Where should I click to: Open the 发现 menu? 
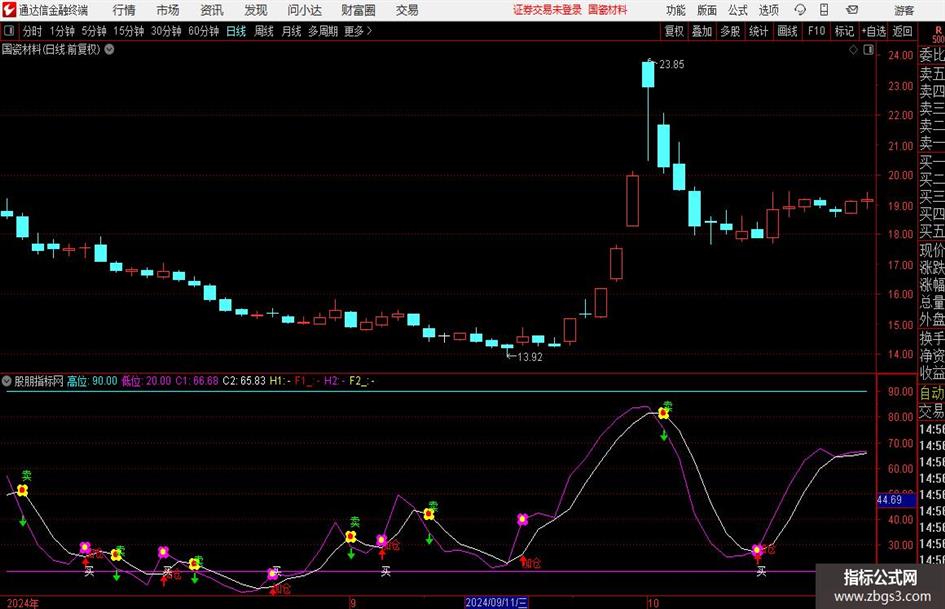pyautogui.click(x=256, y=10)
